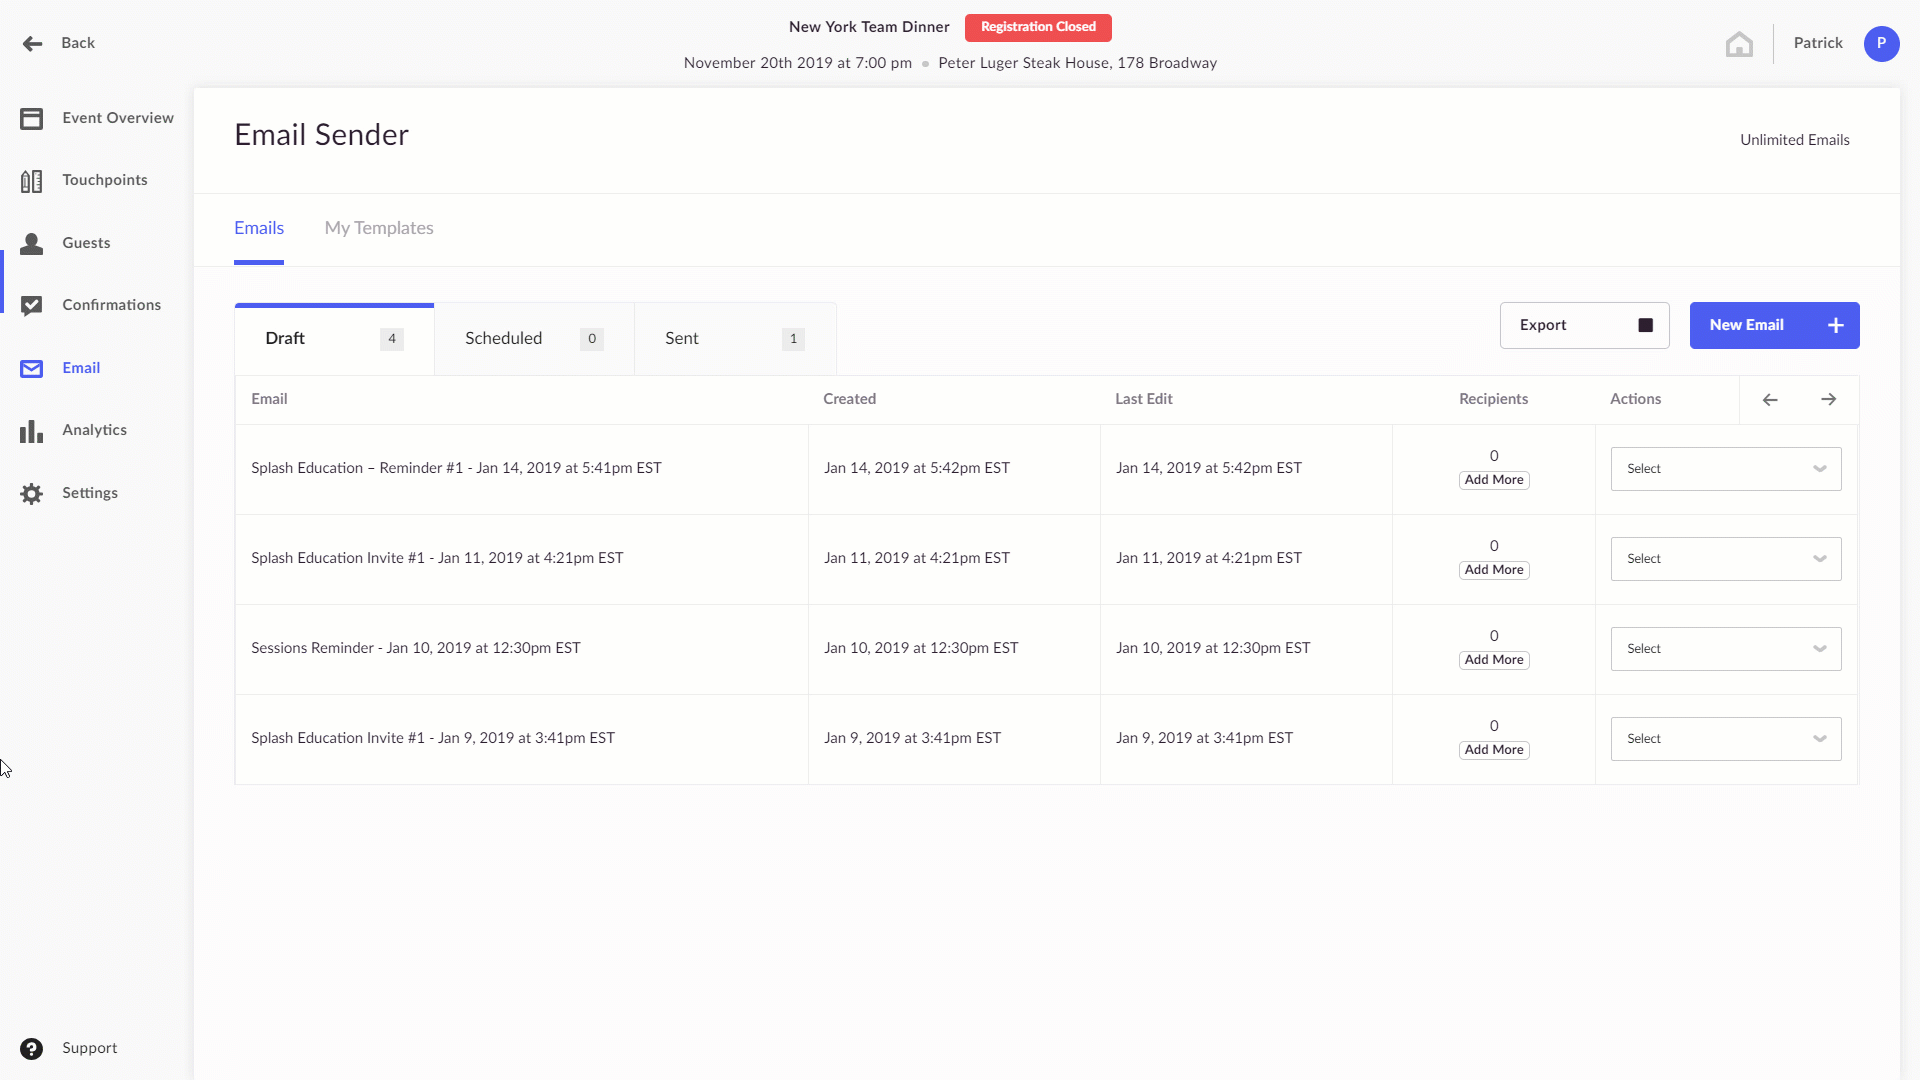Click the Back link text
Image resolution: width=1920 pixels, height=1080 pixels.
(78, 43)
